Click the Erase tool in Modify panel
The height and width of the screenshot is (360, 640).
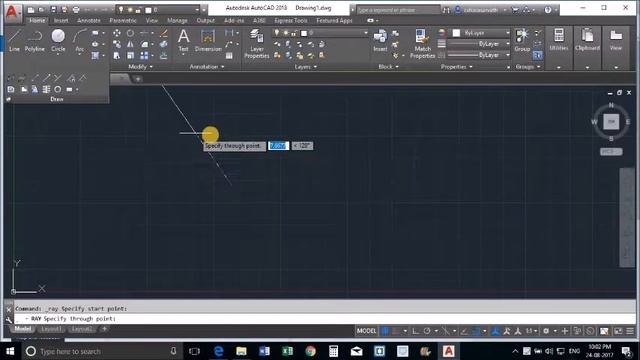pyautogui.click(x=164, y=33)
